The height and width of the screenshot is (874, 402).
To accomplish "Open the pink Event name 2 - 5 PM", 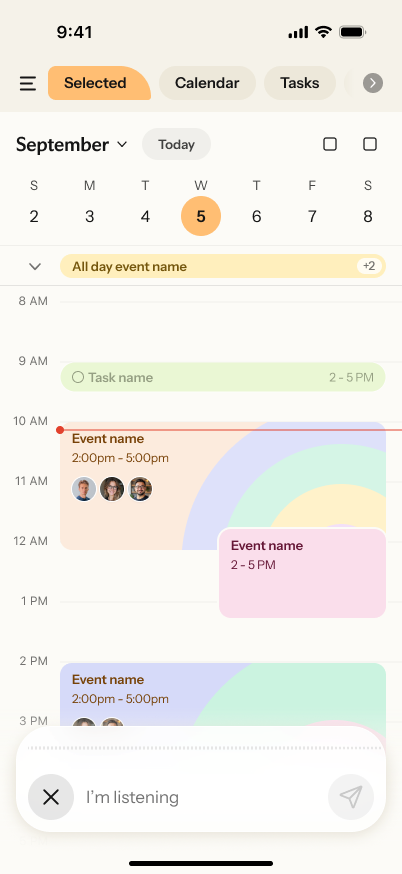I will click(302, 573).
